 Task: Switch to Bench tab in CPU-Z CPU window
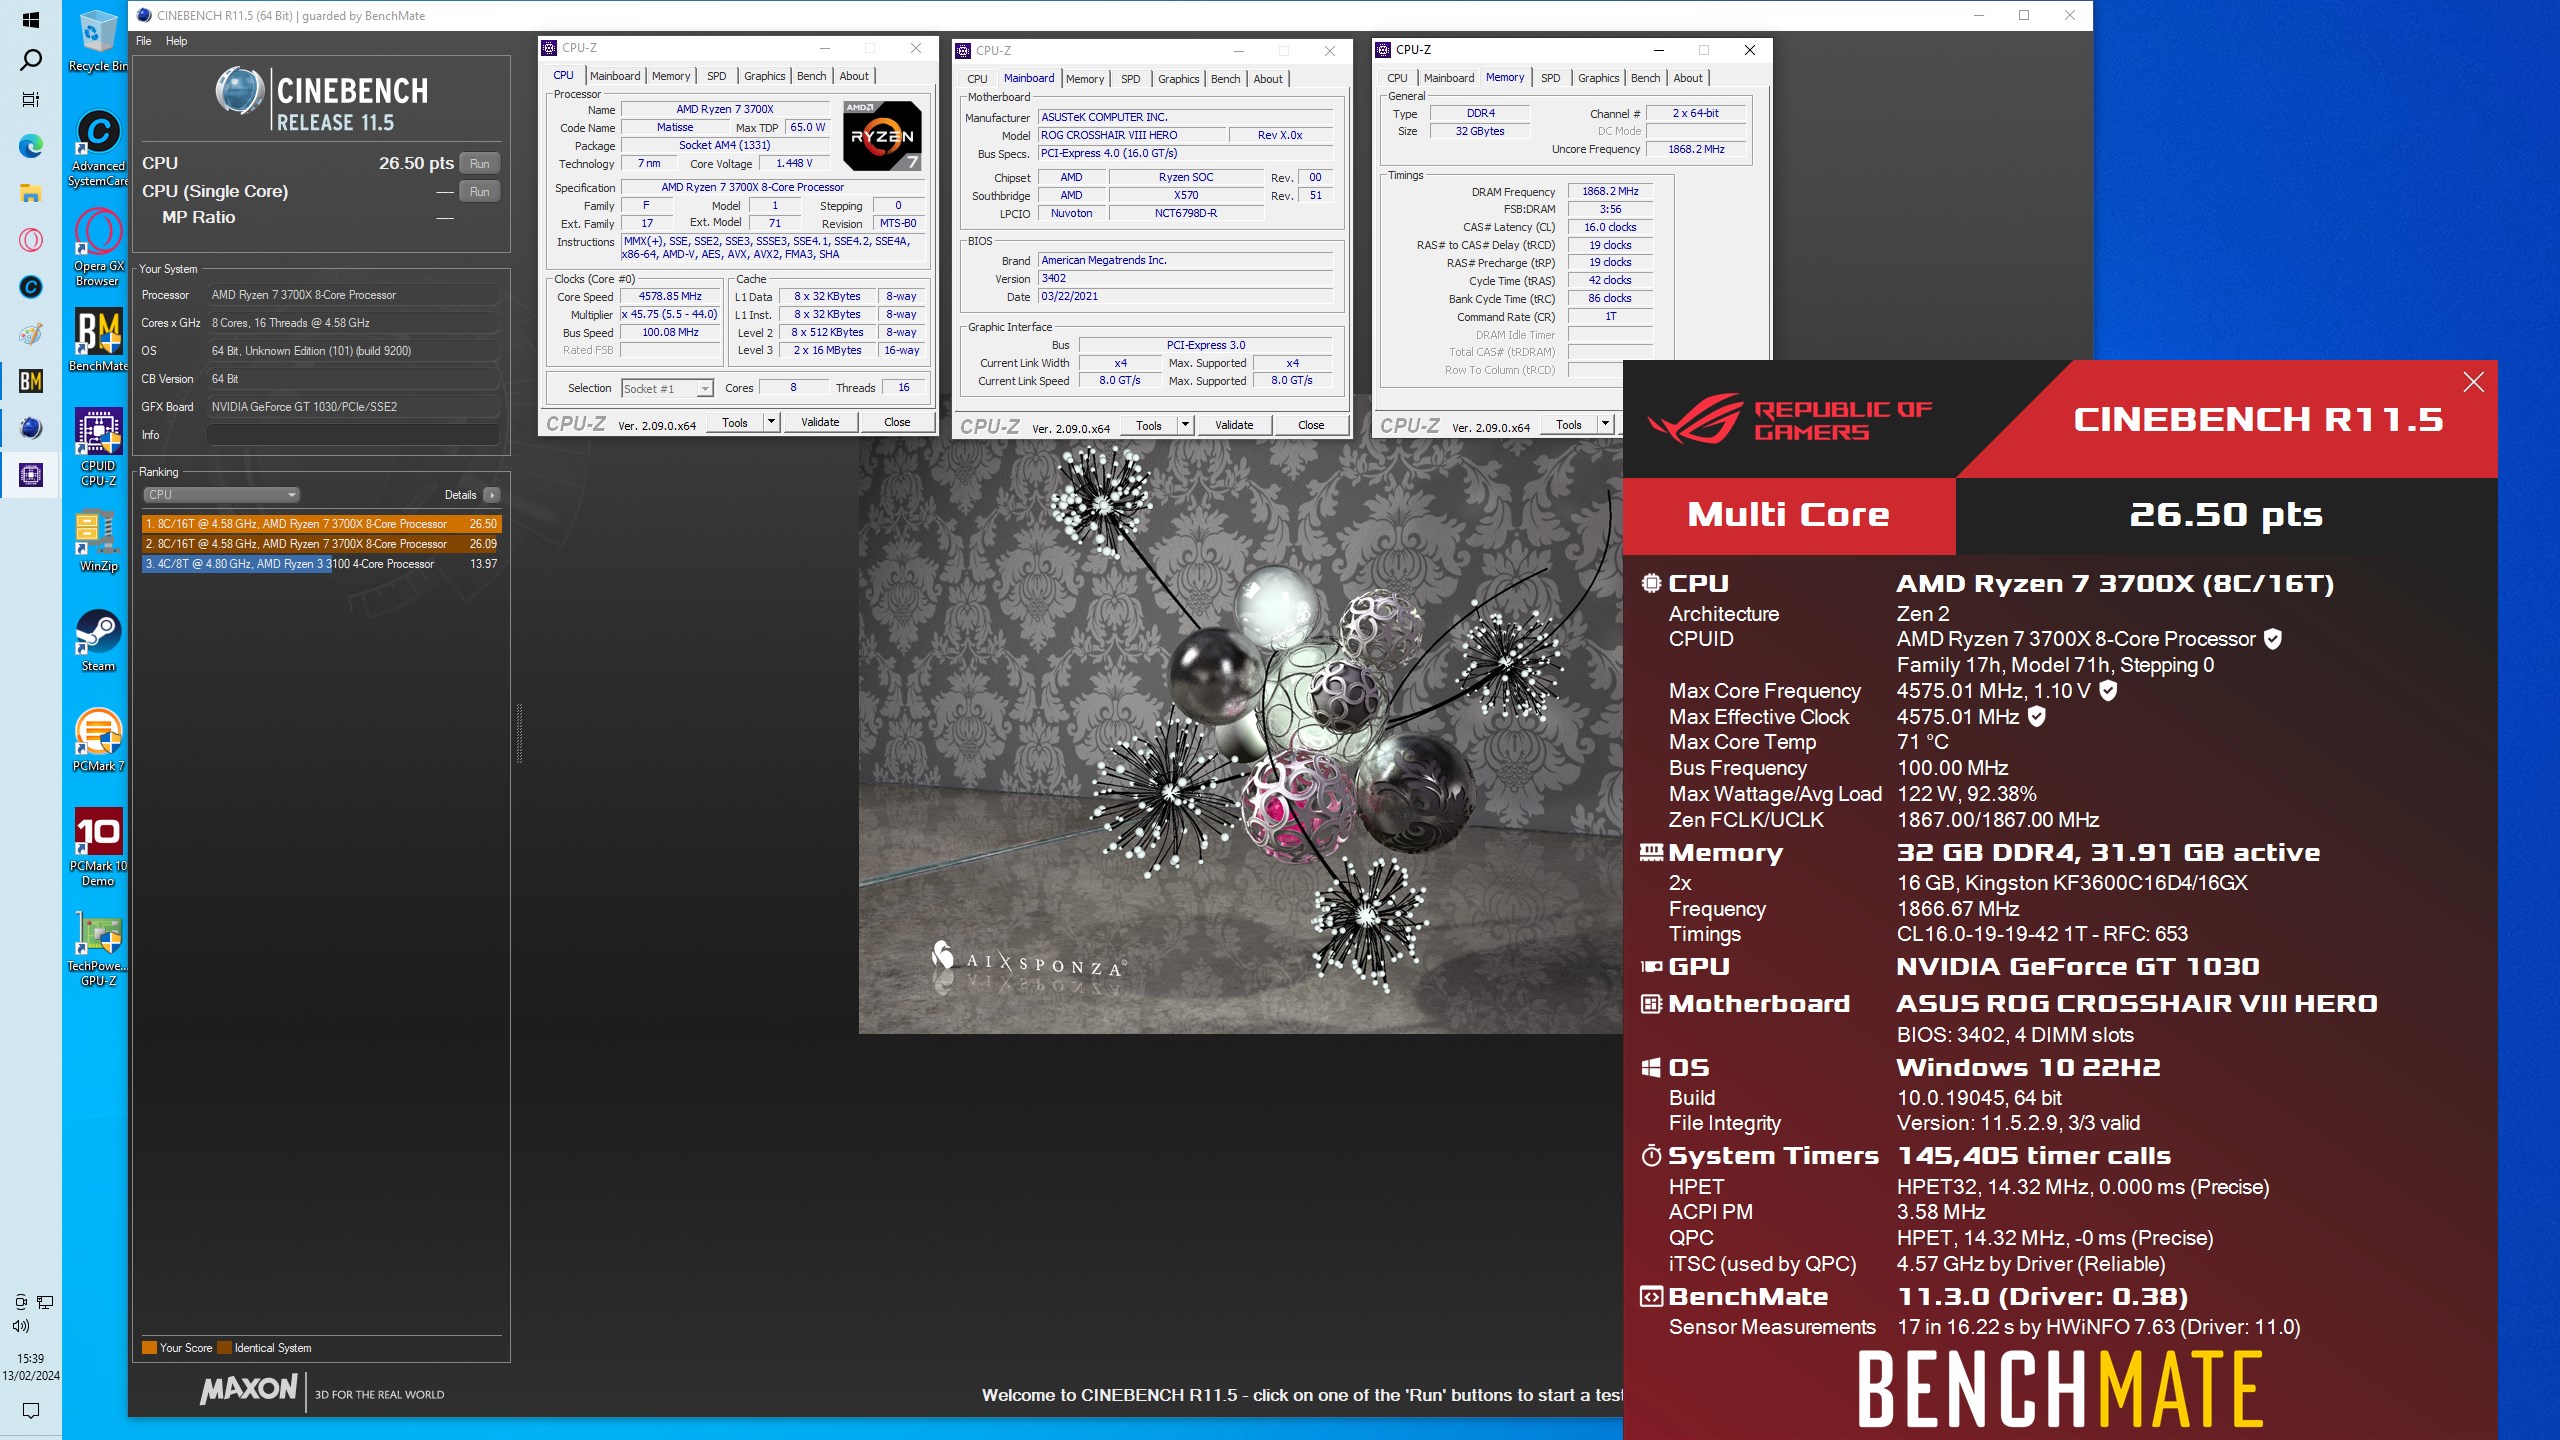pyautogui.click(x=811, y=76)
